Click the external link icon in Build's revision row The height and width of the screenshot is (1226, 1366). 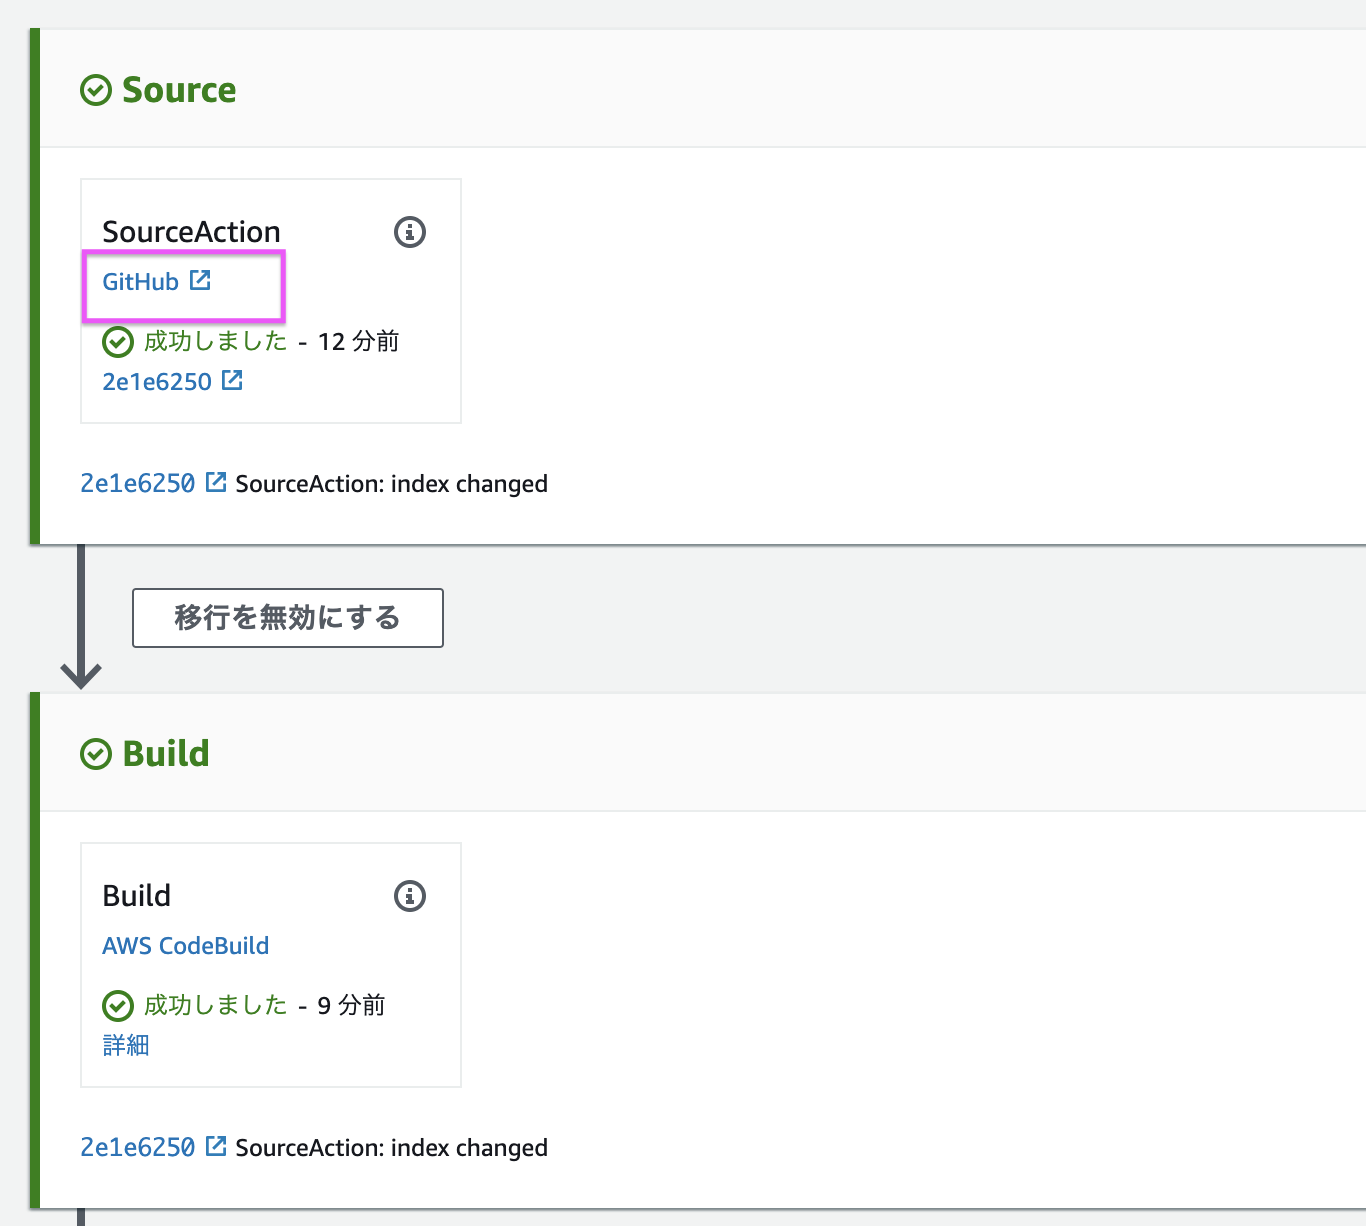(216, 1146)
